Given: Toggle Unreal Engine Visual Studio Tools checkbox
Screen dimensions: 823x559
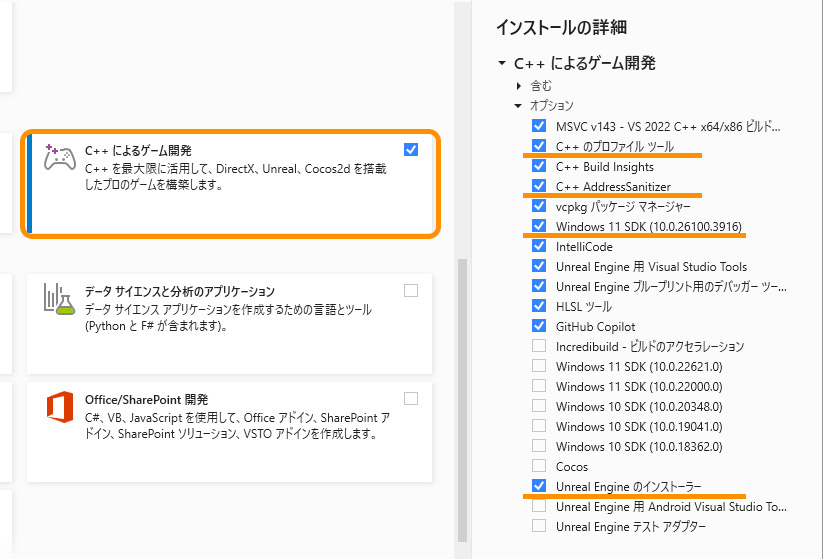Looking at the screenshot, I should pos(539,265).
